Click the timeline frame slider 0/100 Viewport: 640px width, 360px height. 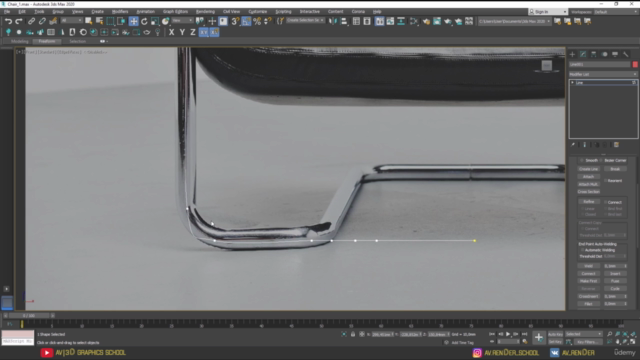point(29,316)
